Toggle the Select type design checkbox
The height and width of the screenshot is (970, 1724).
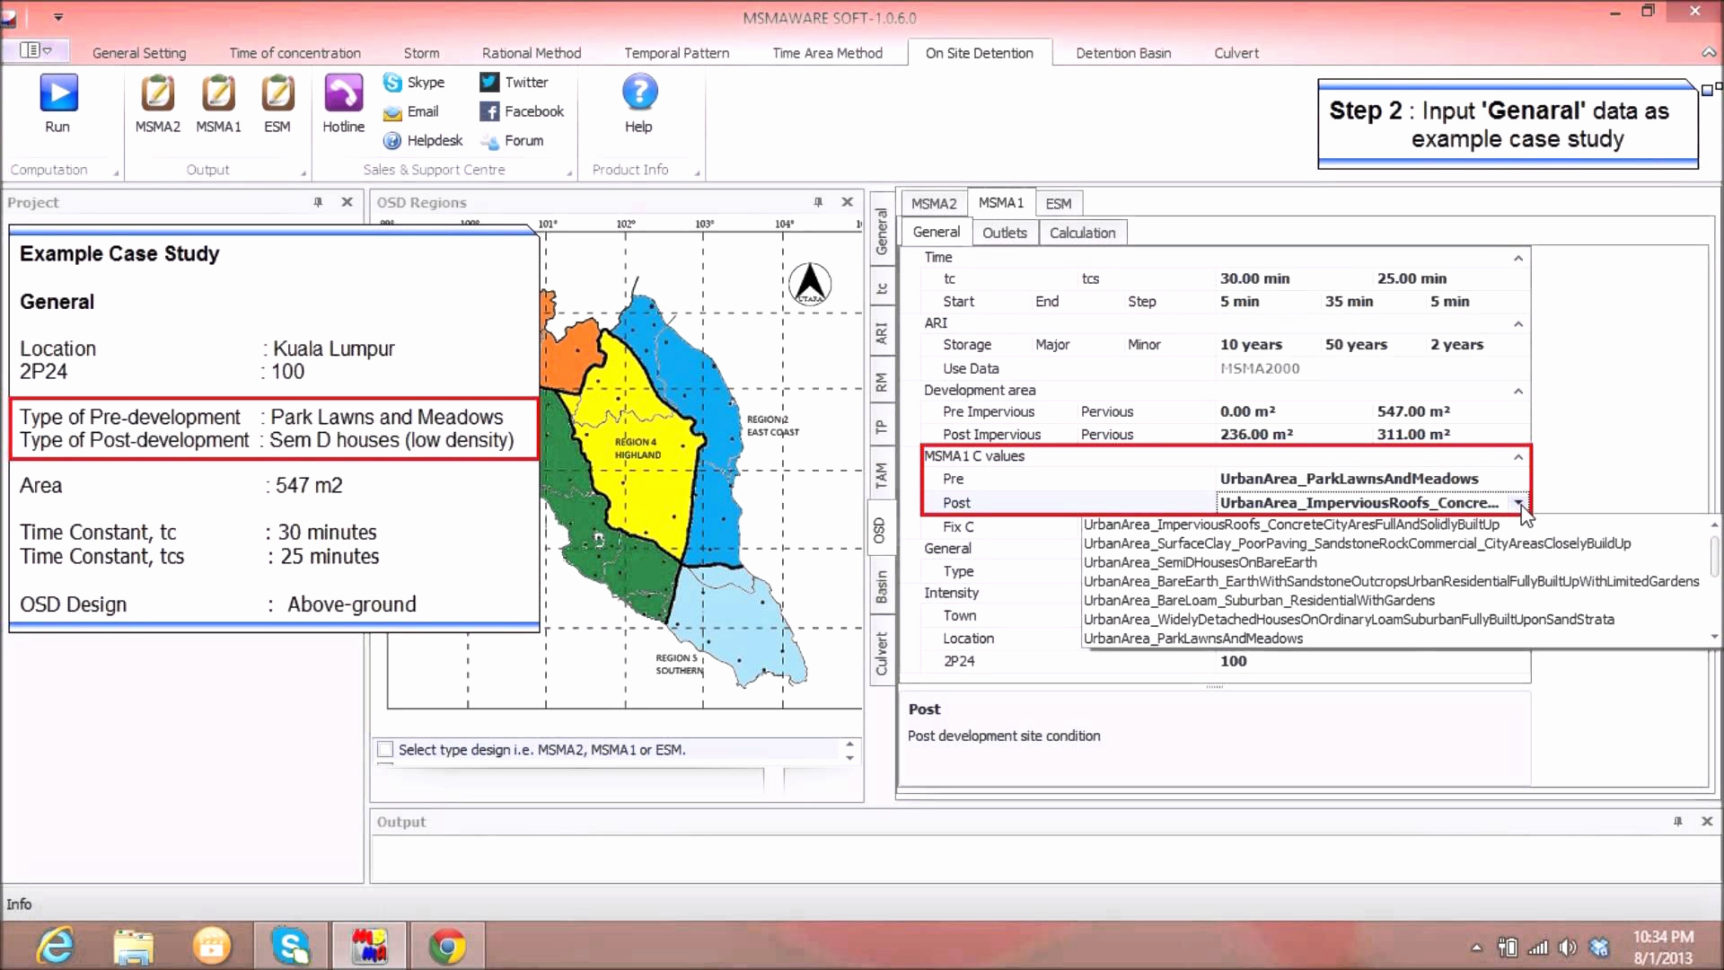385,749
